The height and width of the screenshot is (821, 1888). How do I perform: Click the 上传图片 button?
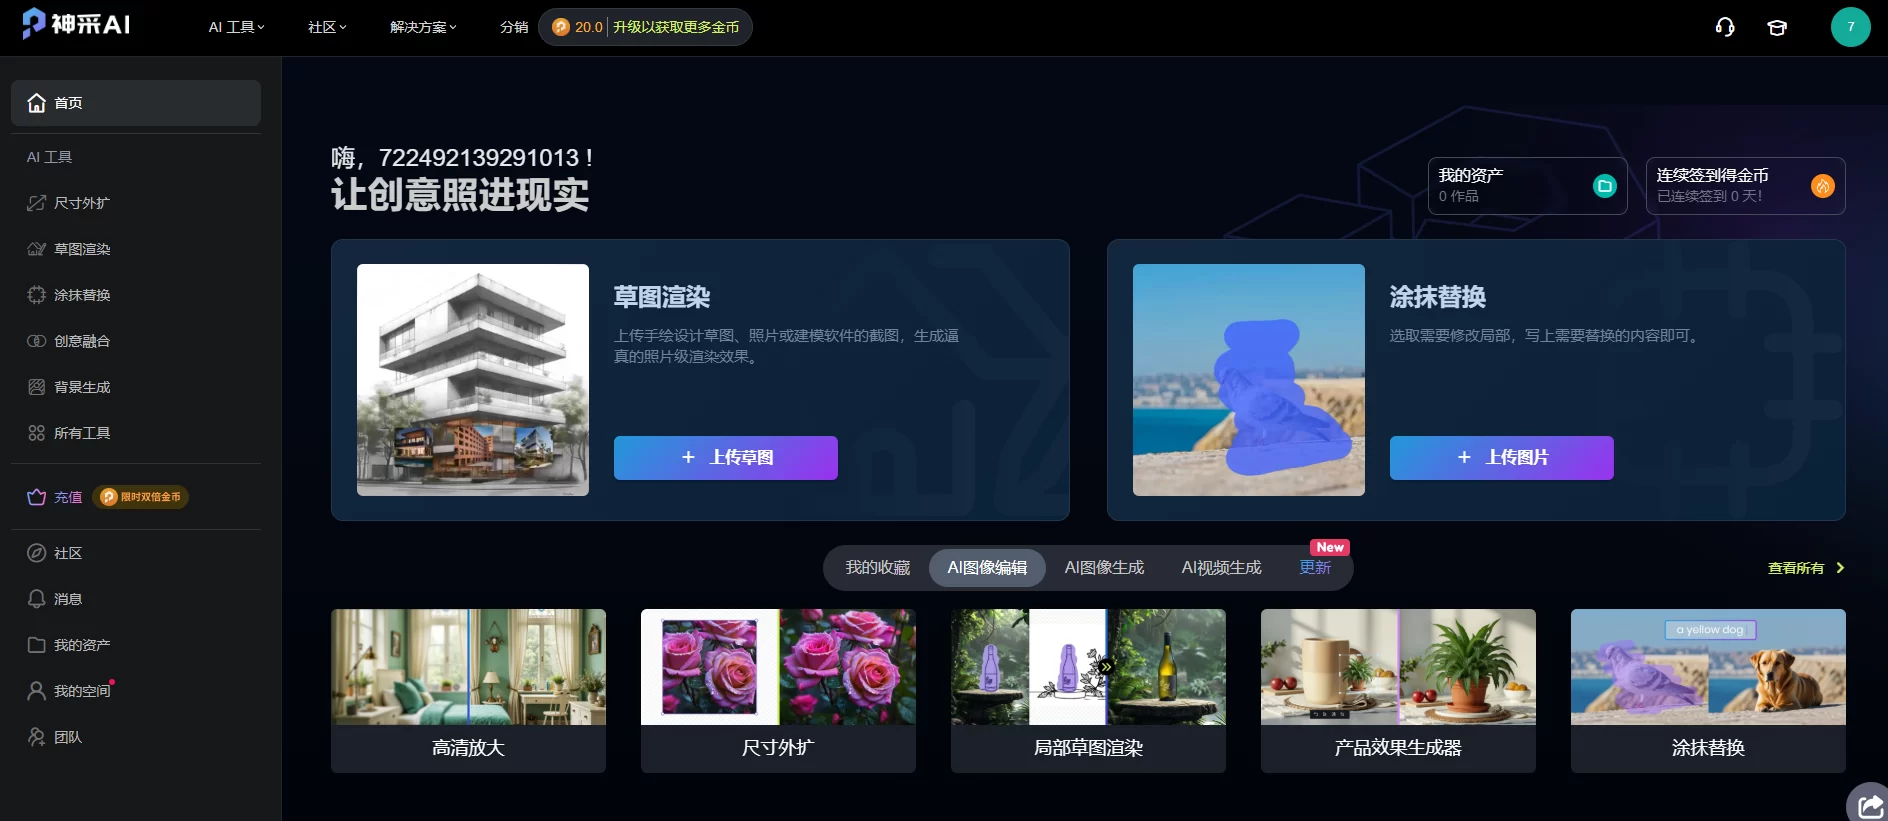tap(1501, 458)
